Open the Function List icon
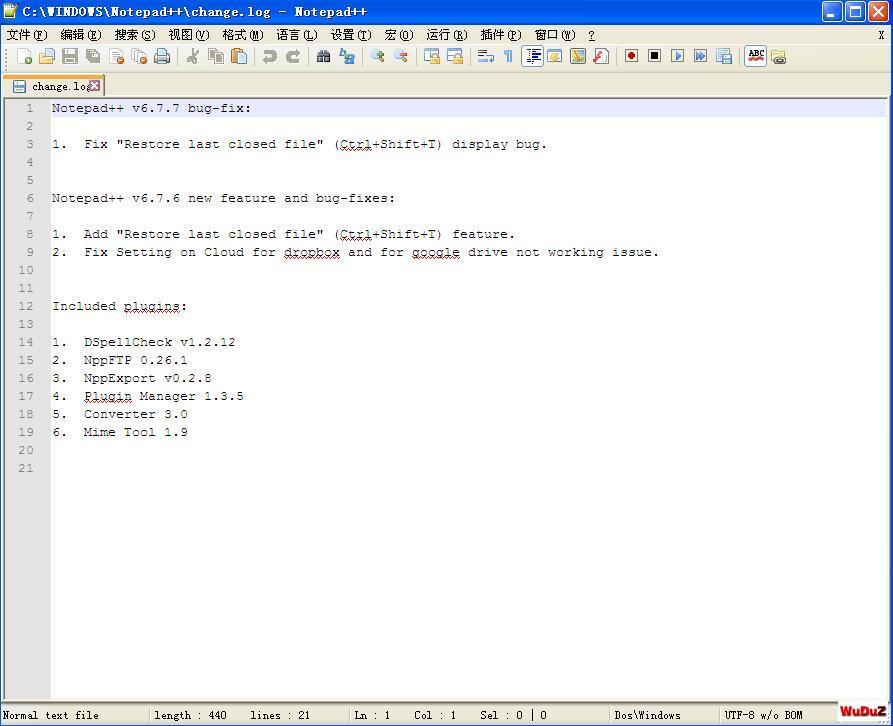 (x=601, y=56)
